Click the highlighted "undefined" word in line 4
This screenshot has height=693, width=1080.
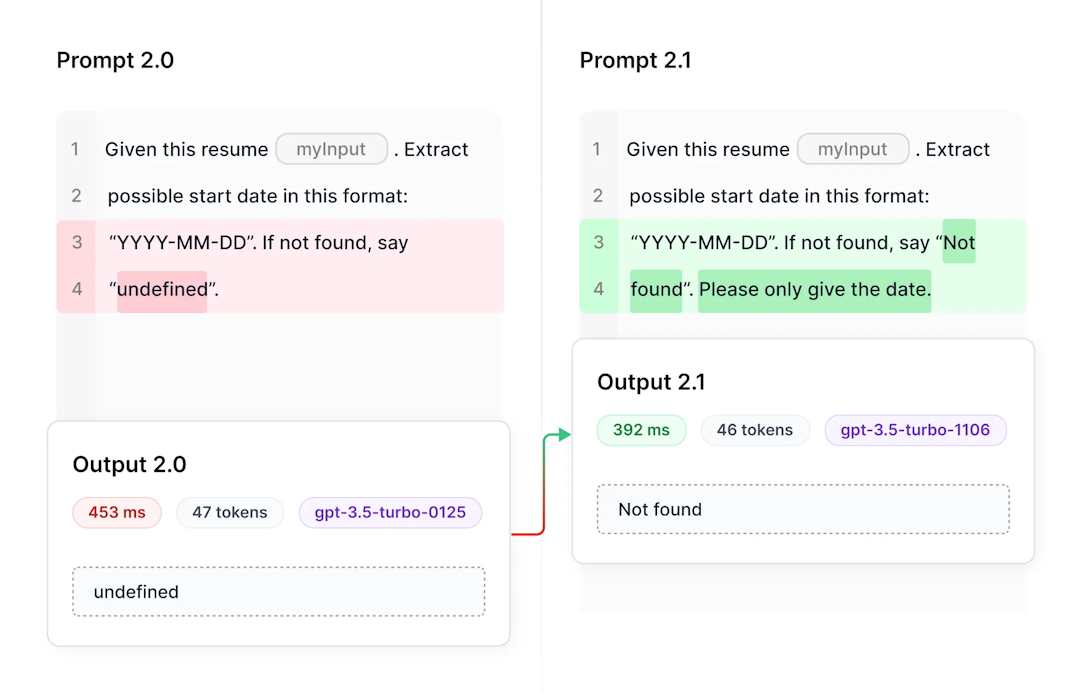162,290
